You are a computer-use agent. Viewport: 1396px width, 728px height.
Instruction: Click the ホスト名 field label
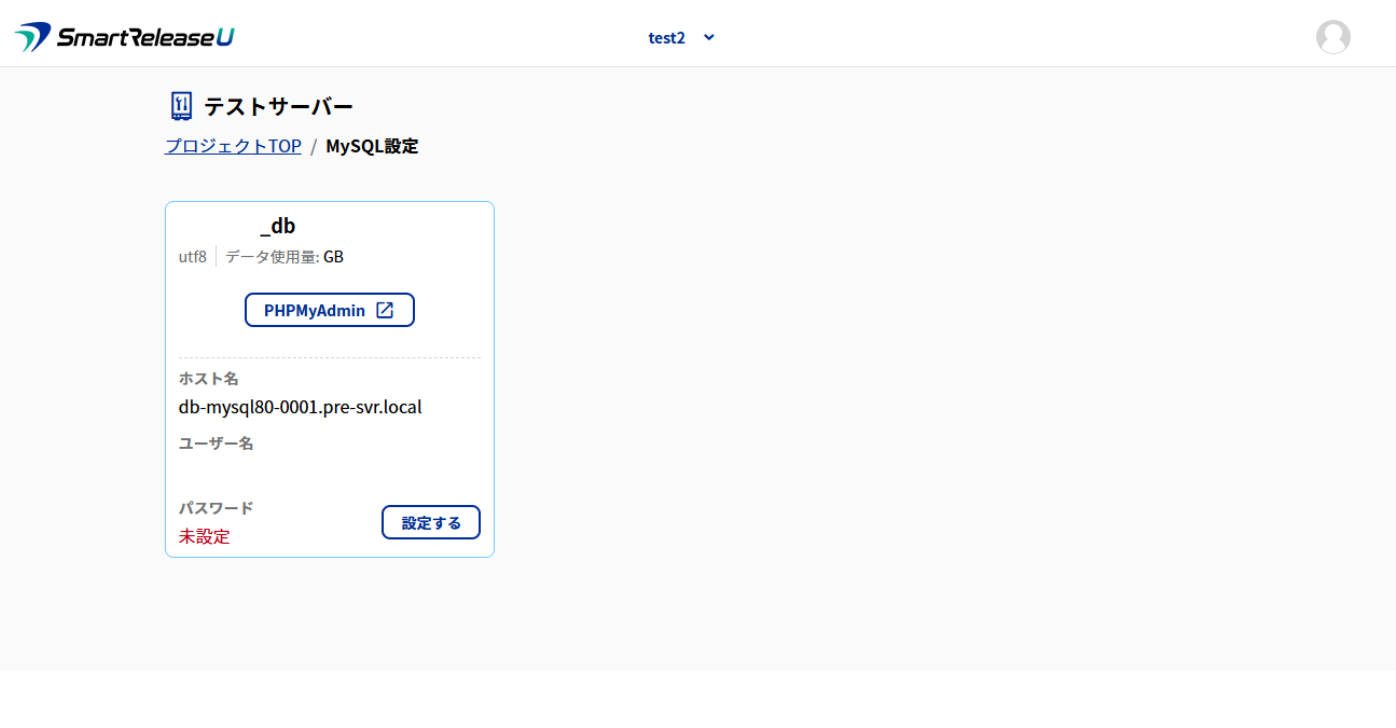pyautogui.click(x=208, y=378)
